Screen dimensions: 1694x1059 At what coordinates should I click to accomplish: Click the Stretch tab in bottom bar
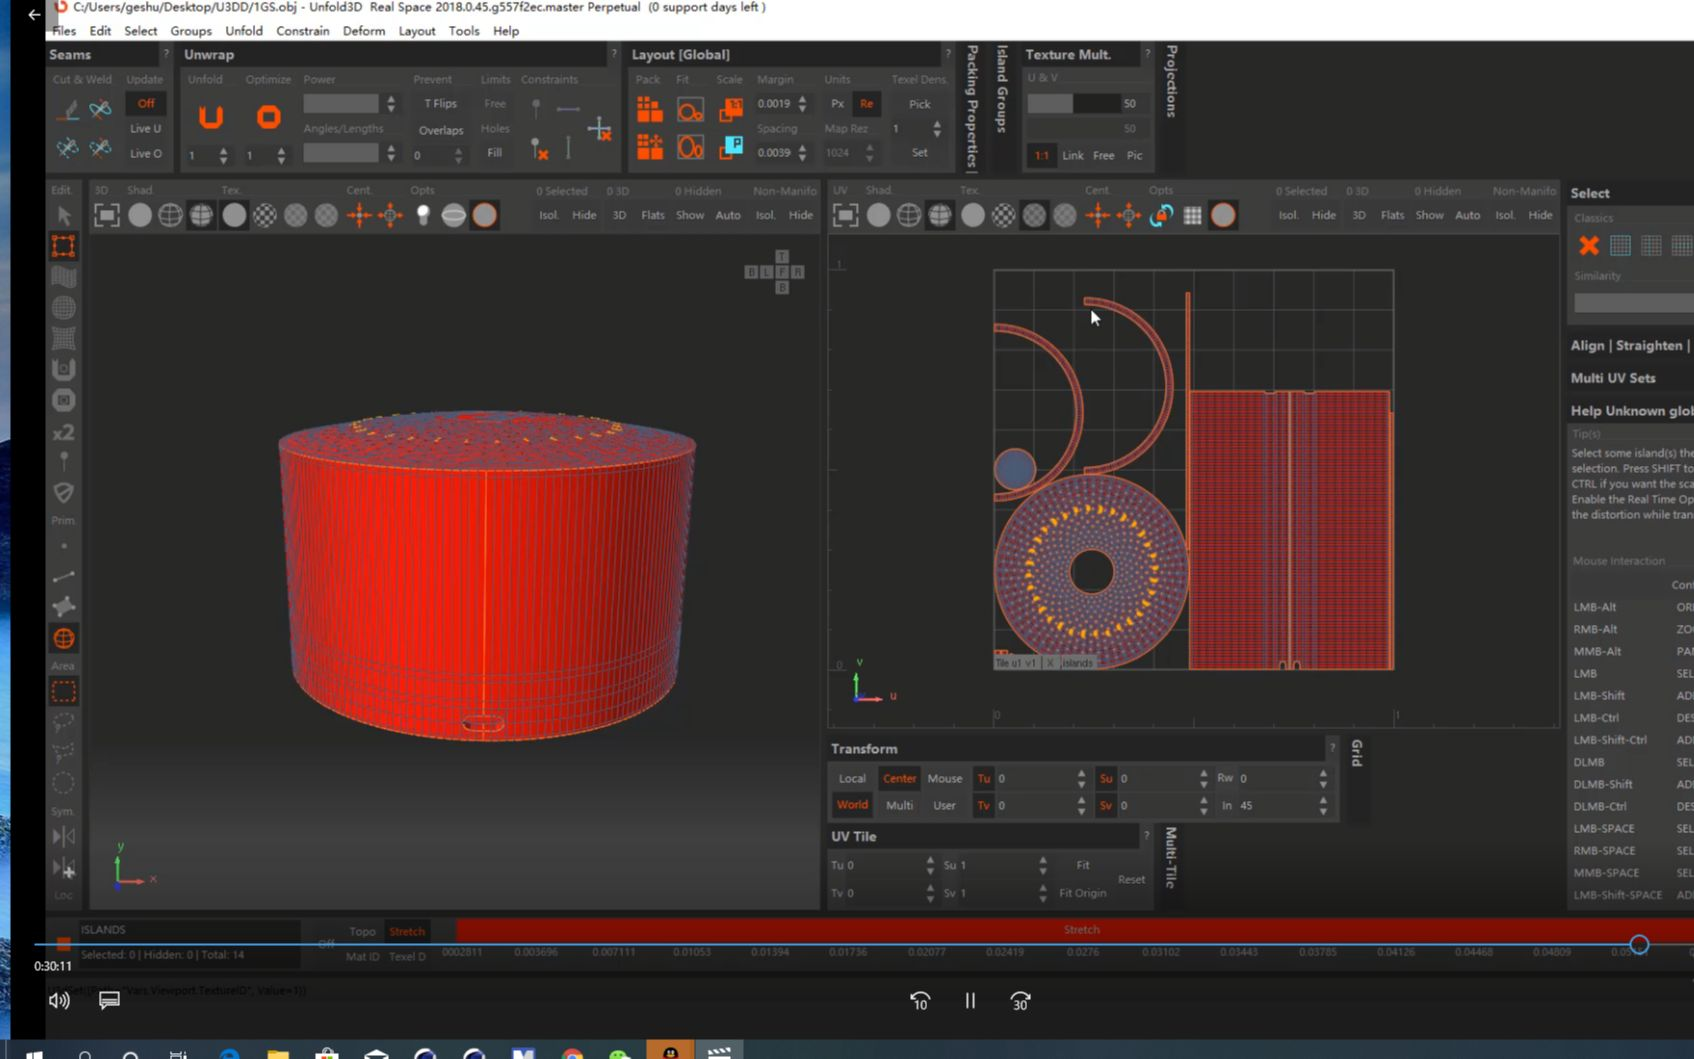click(407, 931)
